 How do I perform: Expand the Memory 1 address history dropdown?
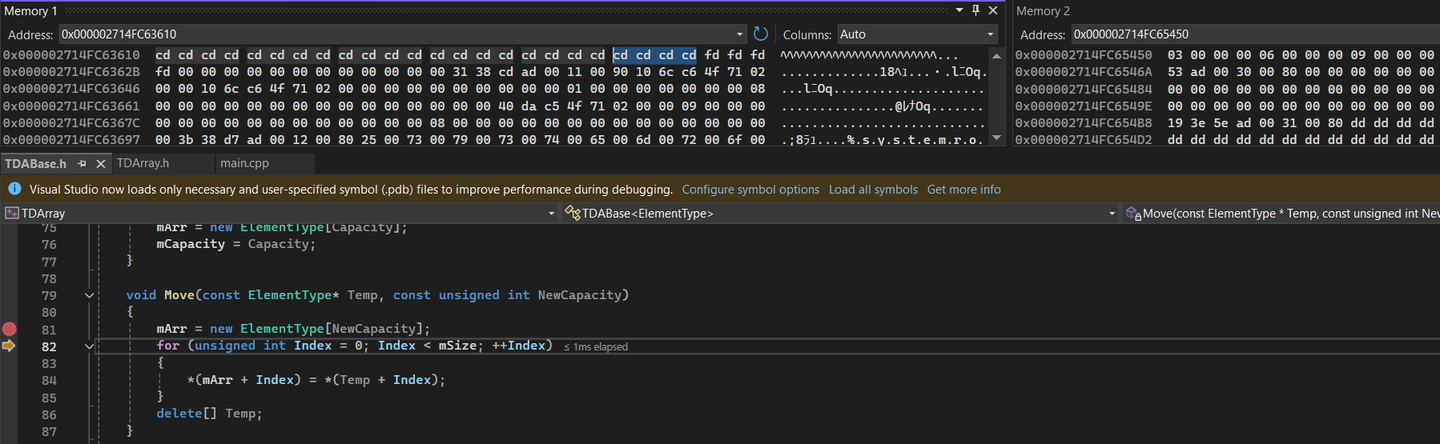[x=739, y=34]
